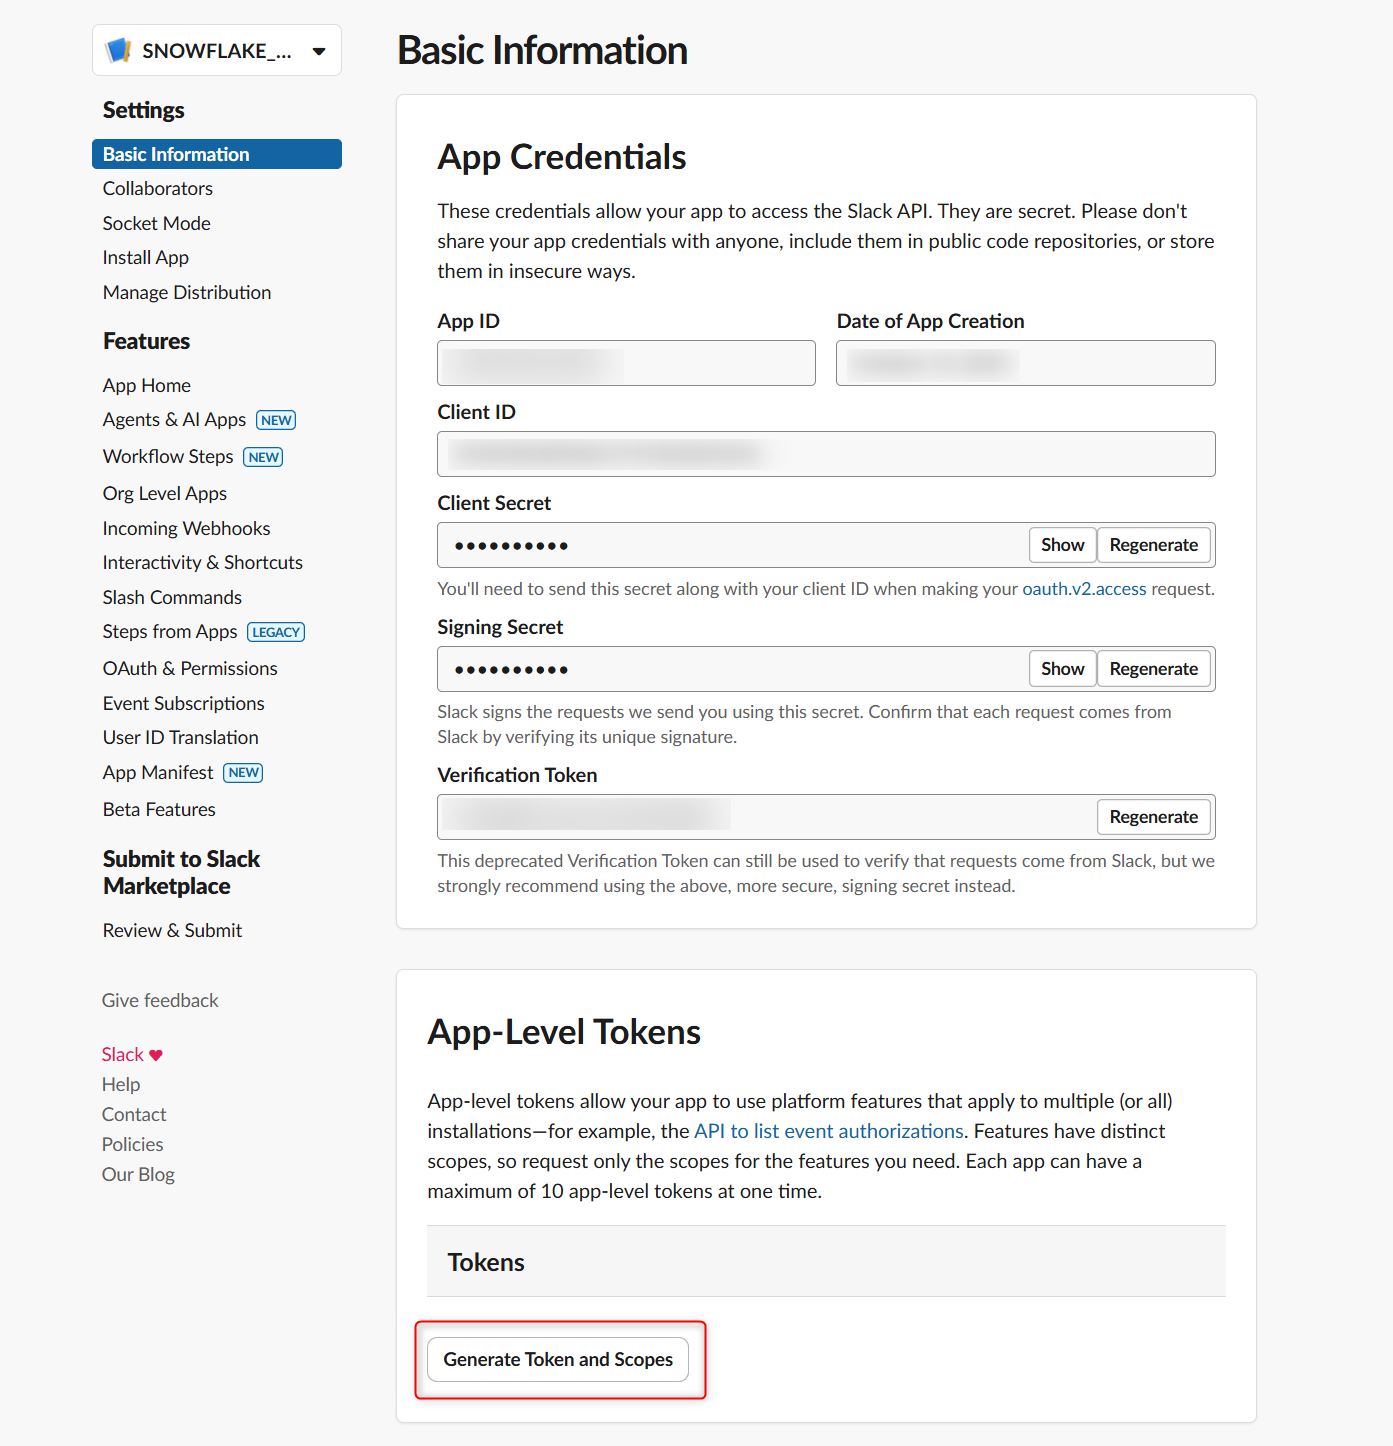Click the Slack heart icon

[x=156, y=1055]
